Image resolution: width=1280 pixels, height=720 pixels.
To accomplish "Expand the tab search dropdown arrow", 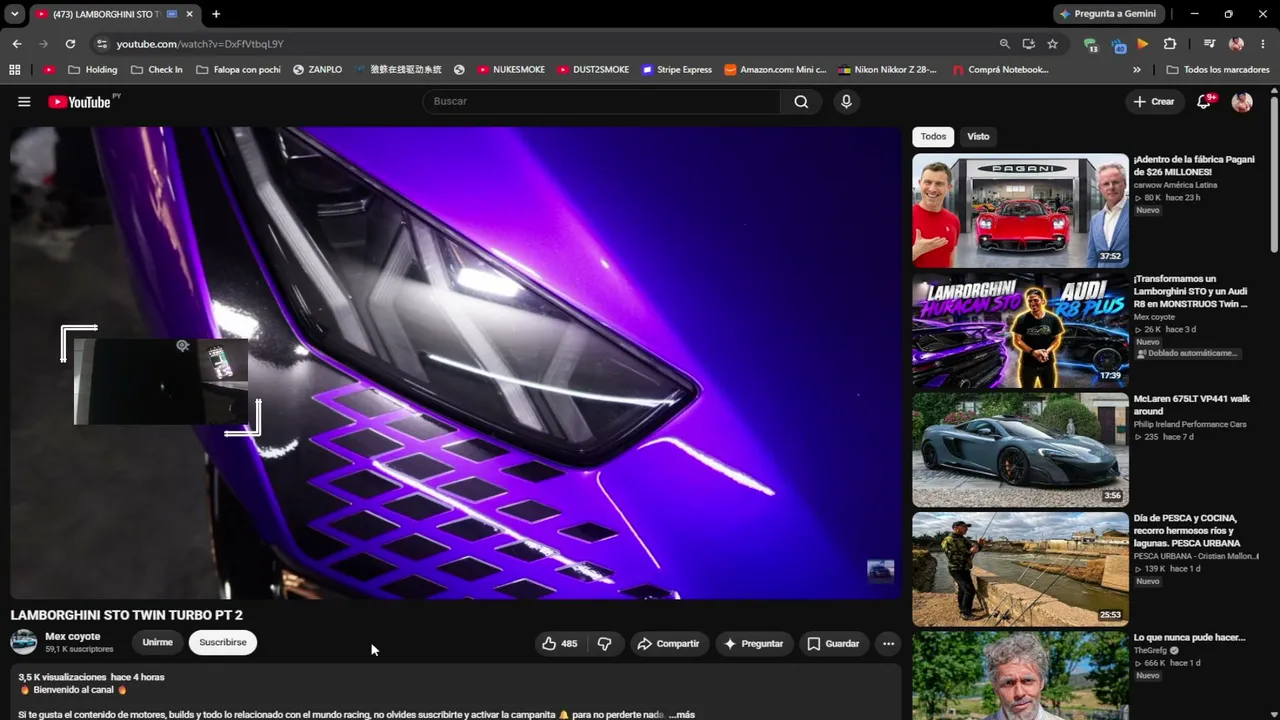I will (x=15, y=14).
